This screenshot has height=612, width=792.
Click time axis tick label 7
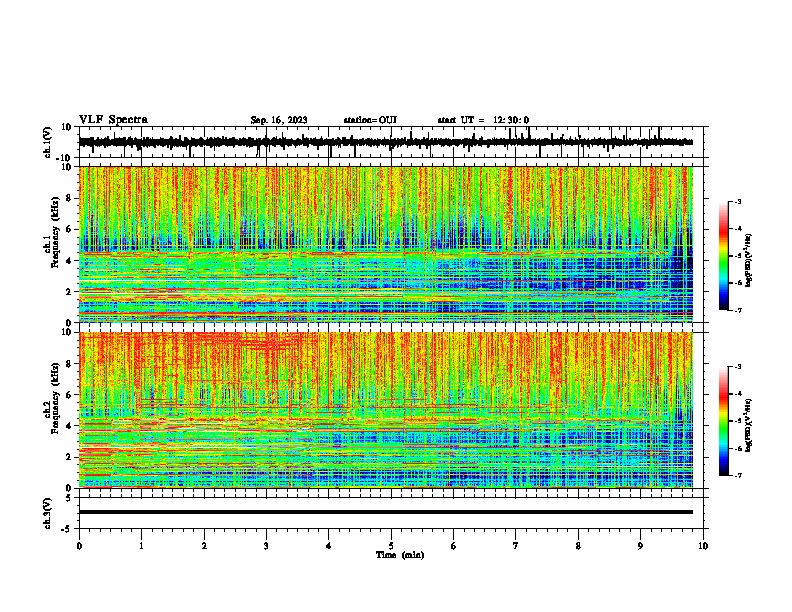pos(516,546)
